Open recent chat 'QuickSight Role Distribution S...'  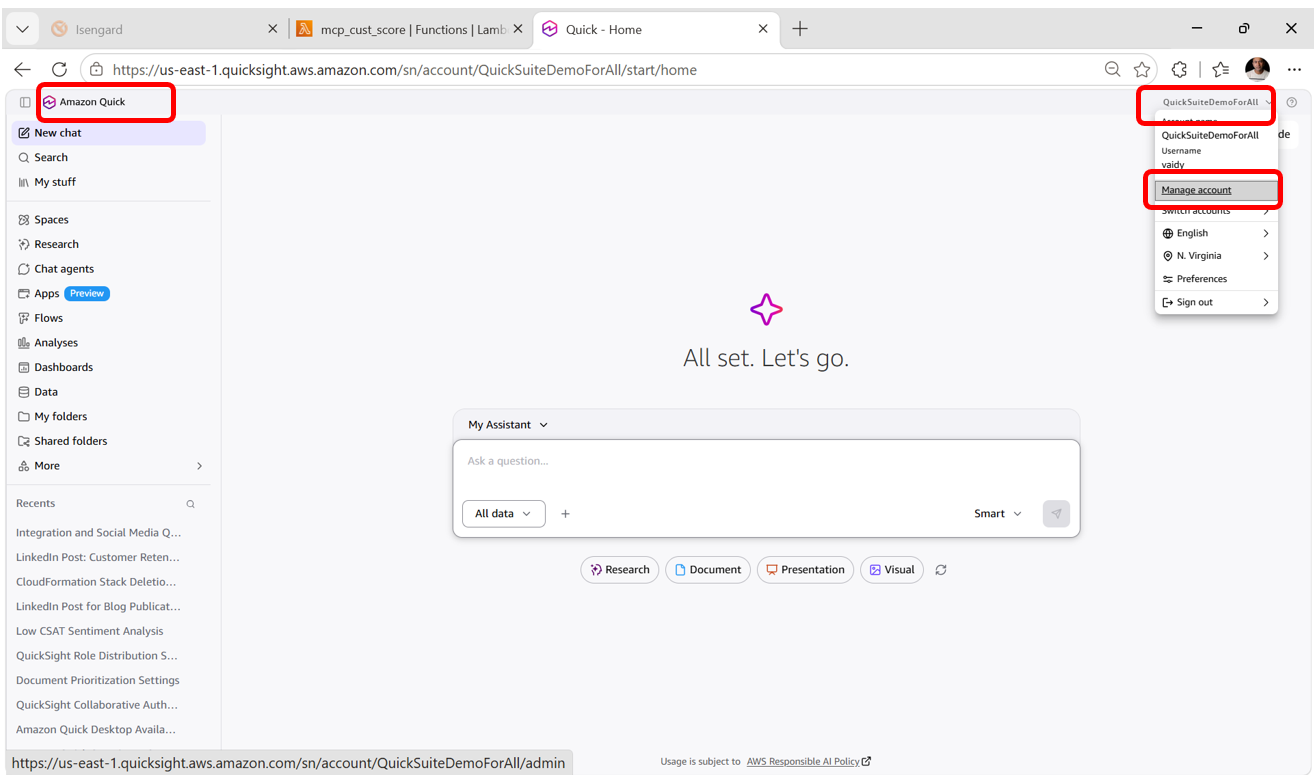click(97, 656)
